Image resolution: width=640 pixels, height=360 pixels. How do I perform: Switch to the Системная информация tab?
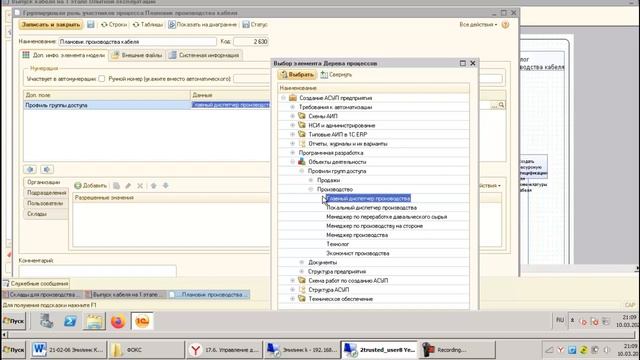point(204,55)
